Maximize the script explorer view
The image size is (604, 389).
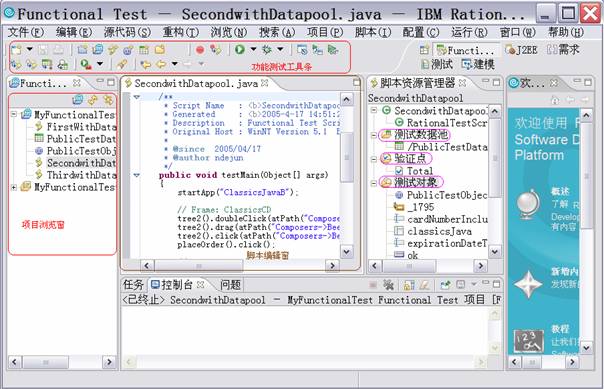(x=497, y=82)
